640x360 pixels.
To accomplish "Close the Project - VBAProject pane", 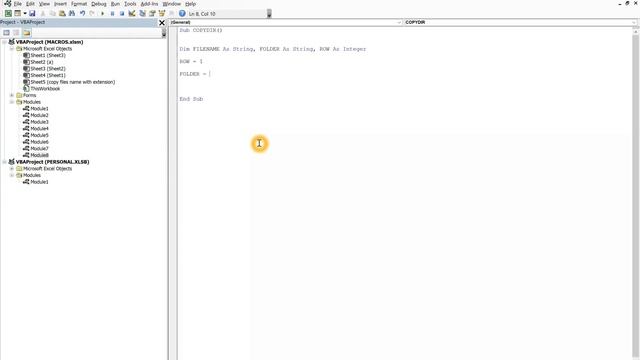I will point(162,23).
